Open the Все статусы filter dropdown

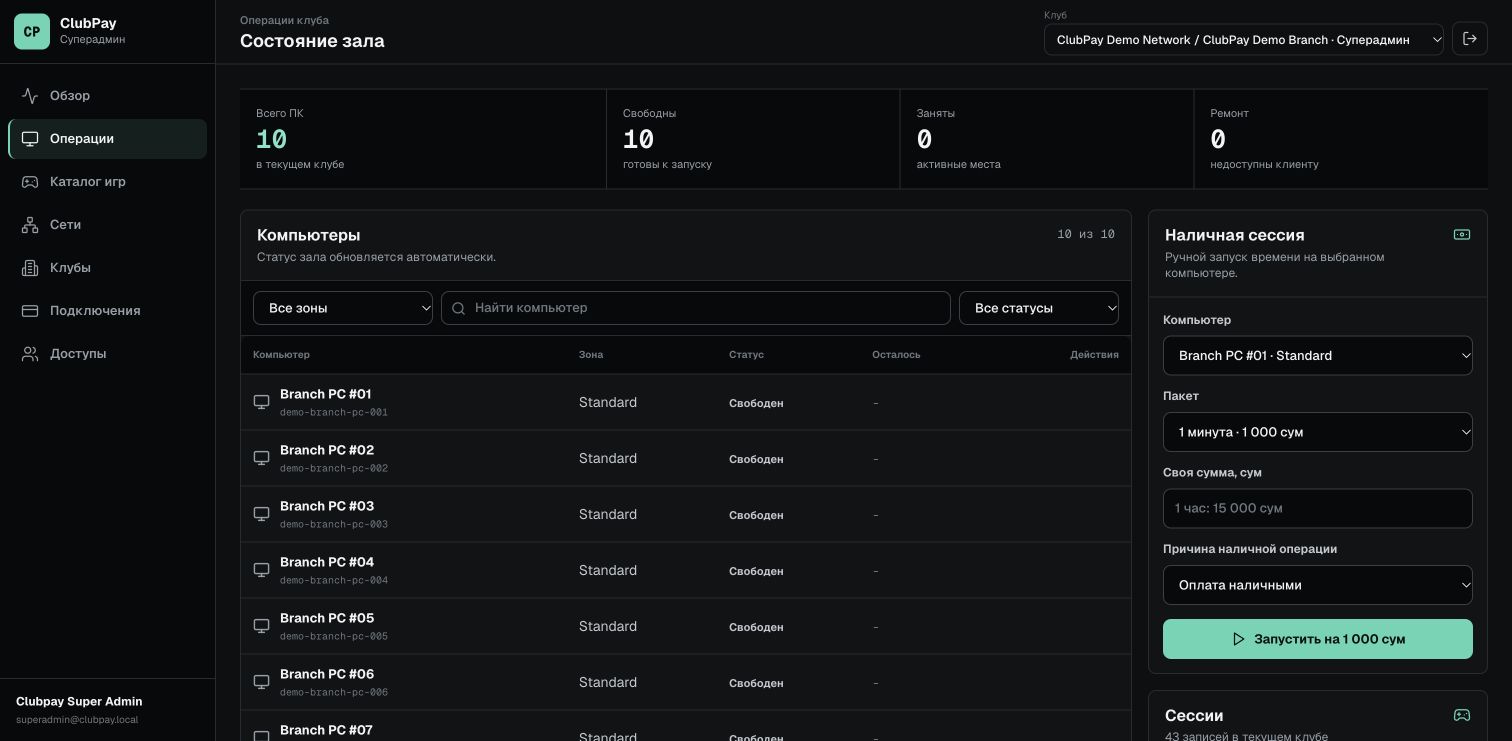coord(1039,308)
